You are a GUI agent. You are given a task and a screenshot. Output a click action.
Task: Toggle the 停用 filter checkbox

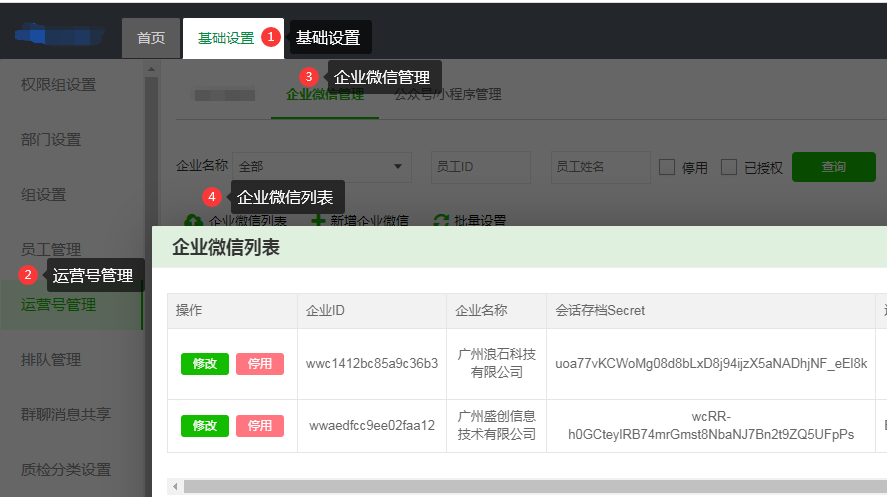(667, 167)
